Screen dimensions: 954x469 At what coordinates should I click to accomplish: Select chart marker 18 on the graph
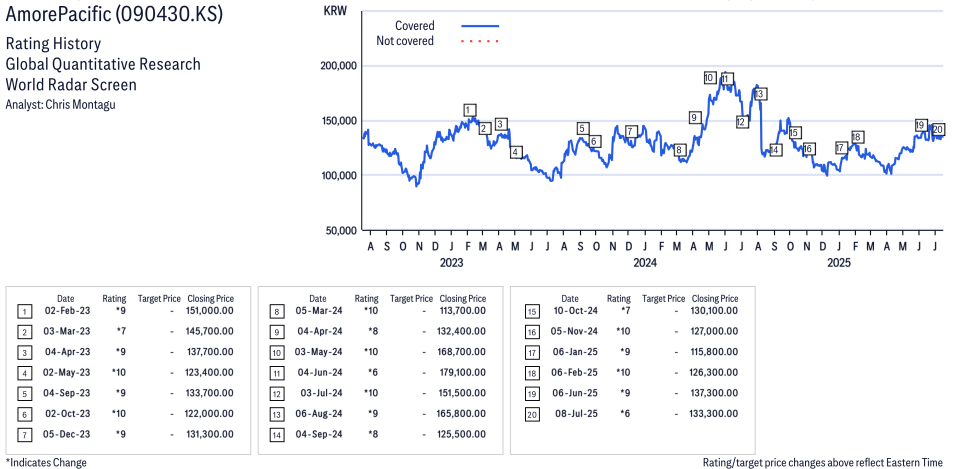tap(857, 137)
